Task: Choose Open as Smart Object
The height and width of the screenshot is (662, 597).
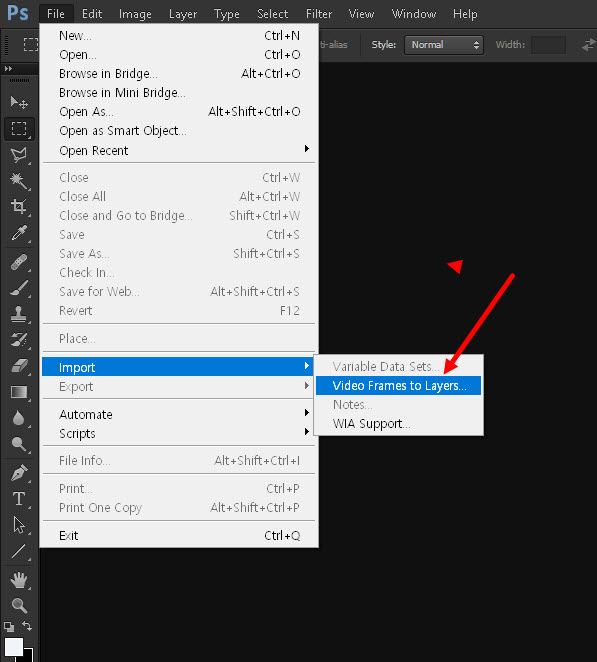Action: pos(179,130)
